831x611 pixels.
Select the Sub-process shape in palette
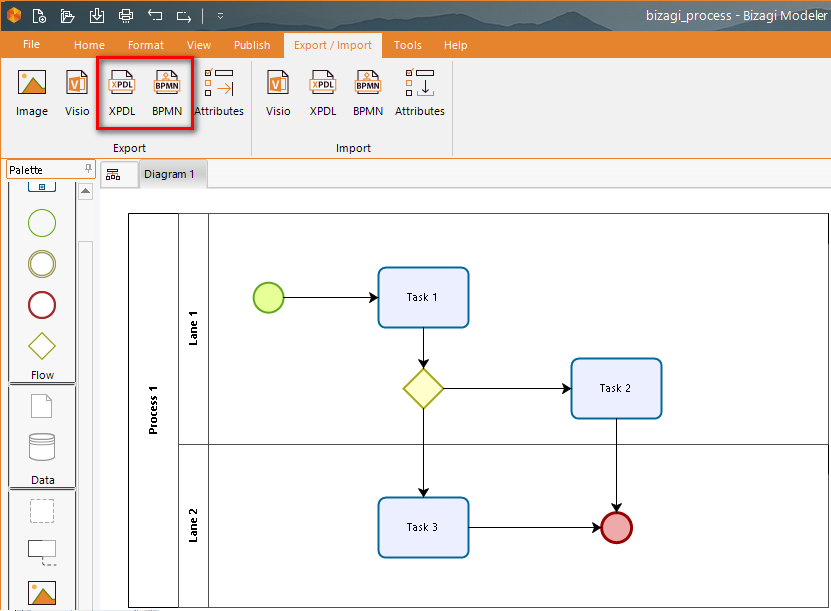pyautogui.click(x=42, y=186)
